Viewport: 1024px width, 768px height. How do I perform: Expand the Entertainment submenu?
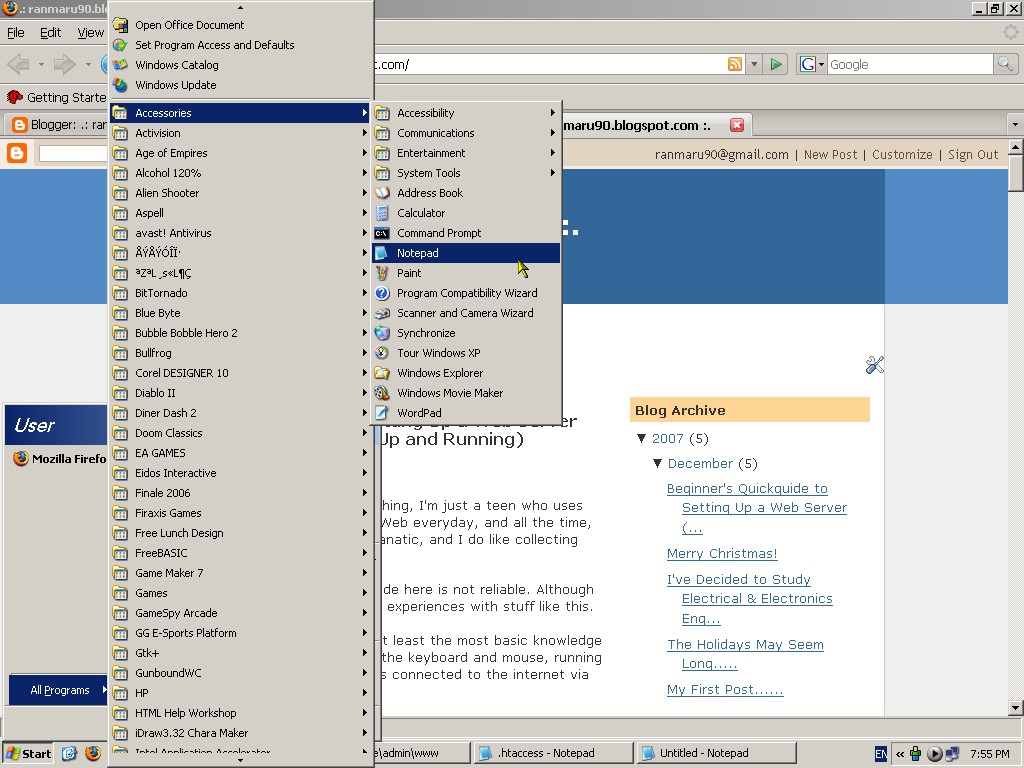click(466, 153)
